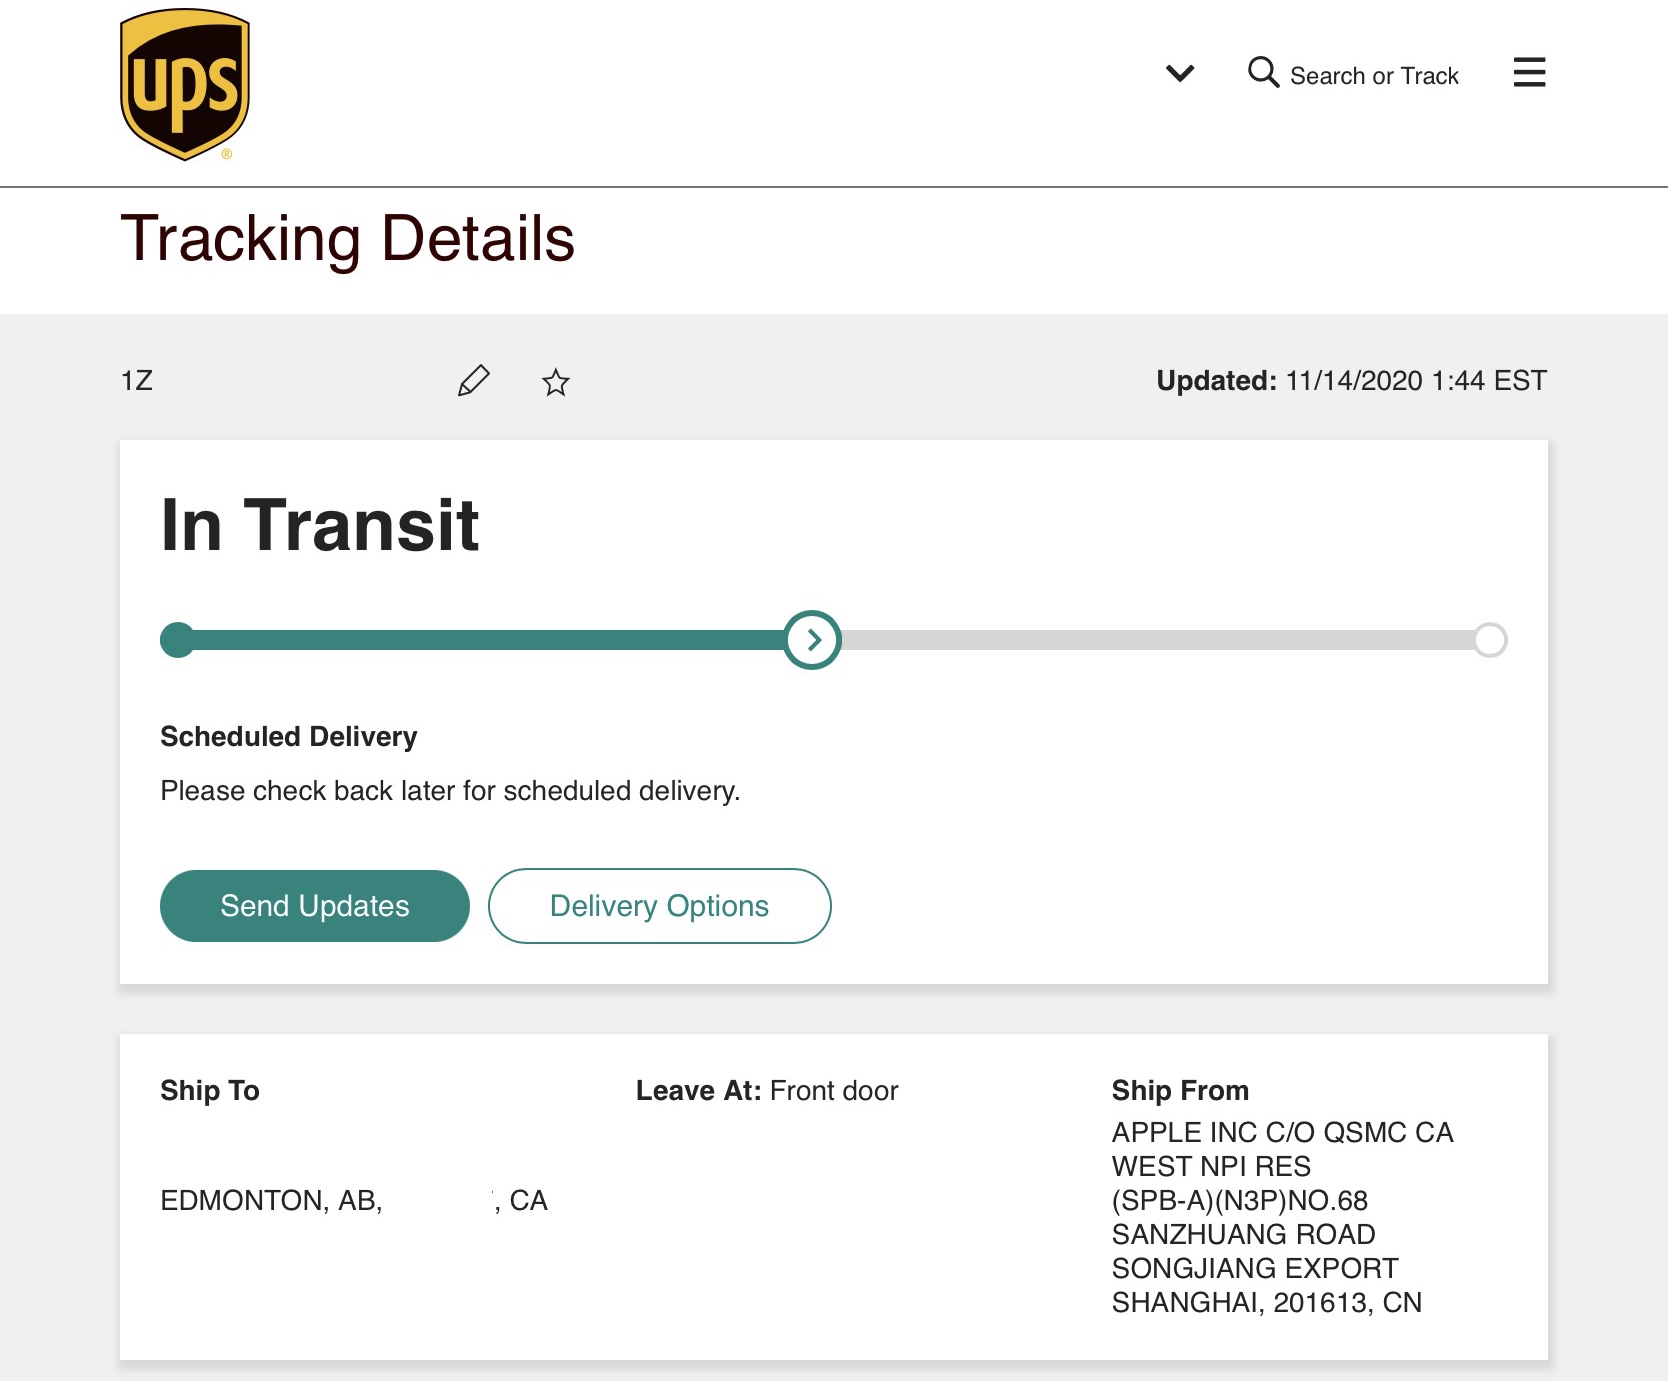Image resolution: width=1668 pixels, height=1381 pixels.
Task: Open the Search or Track link
Action: click(1374, 76)
